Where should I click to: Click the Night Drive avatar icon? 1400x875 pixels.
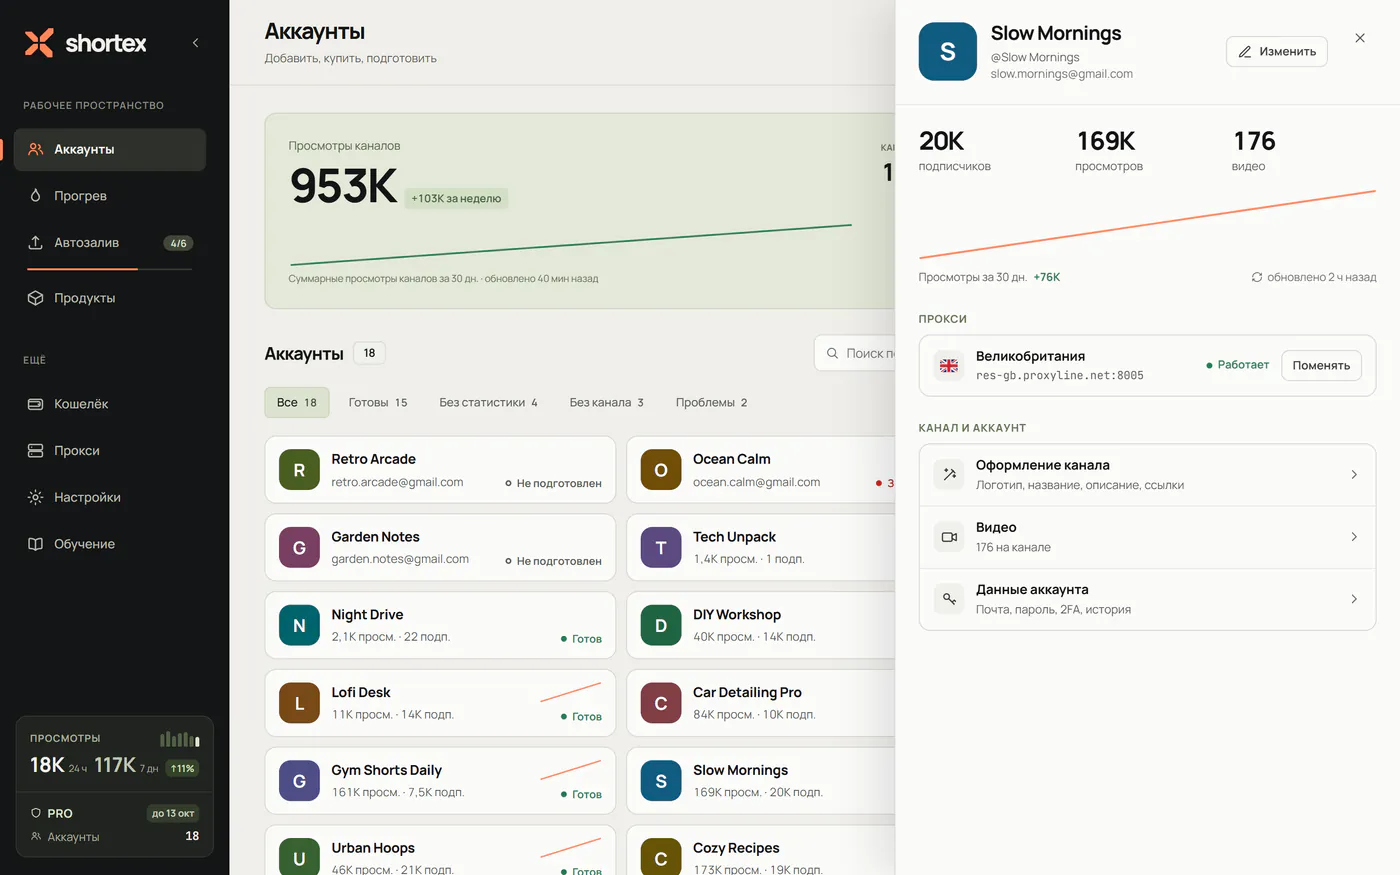click(x=299, y=625)
